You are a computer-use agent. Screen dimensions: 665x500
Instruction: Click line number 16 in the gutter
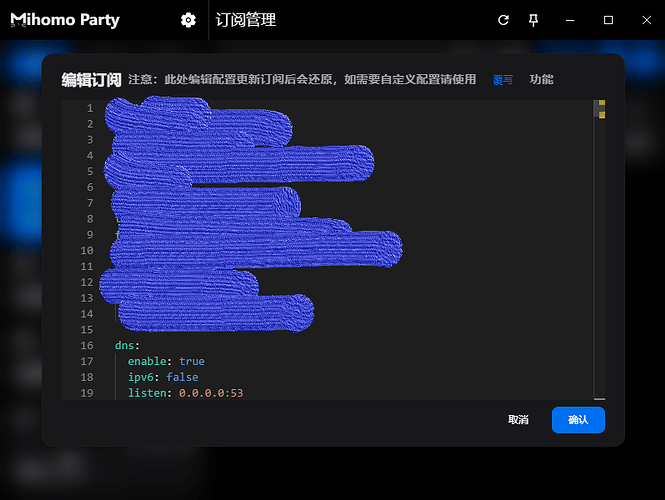[87, 345]
